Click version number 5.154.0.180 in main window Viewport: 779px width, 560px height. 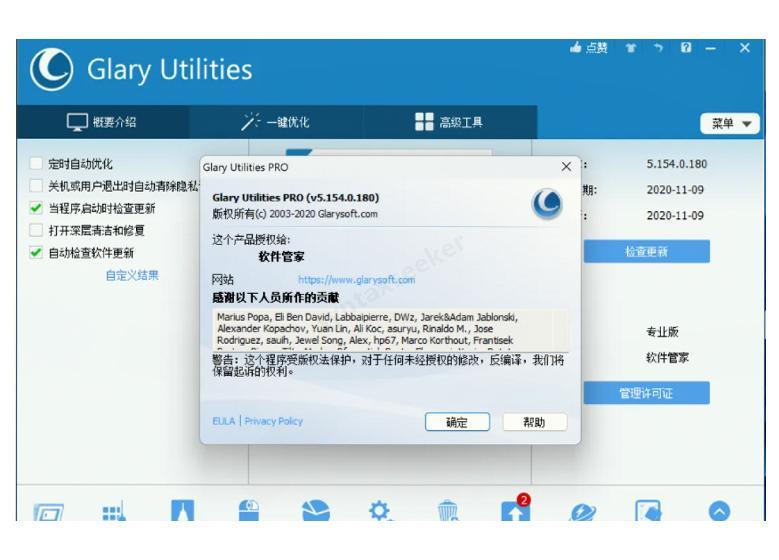pyautogui.click(x=677, y=164)
